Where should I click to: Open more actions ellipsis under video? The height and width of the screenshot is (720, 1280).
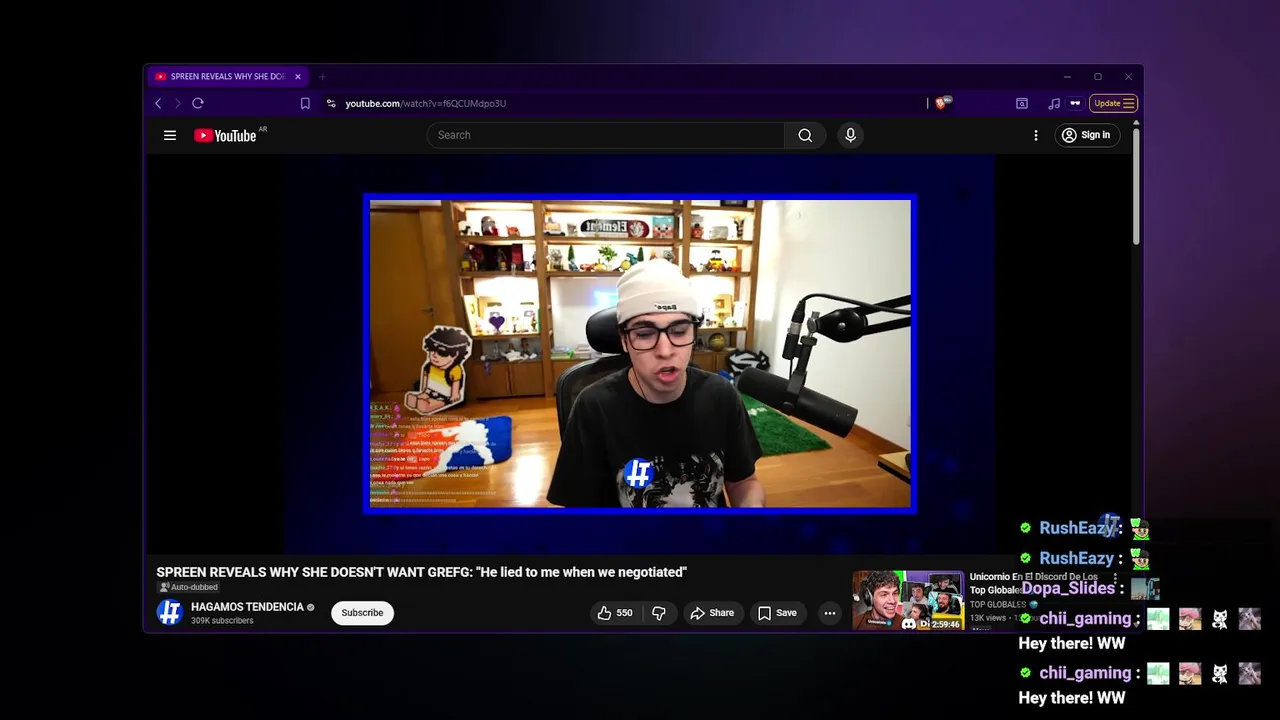(830, 613)
